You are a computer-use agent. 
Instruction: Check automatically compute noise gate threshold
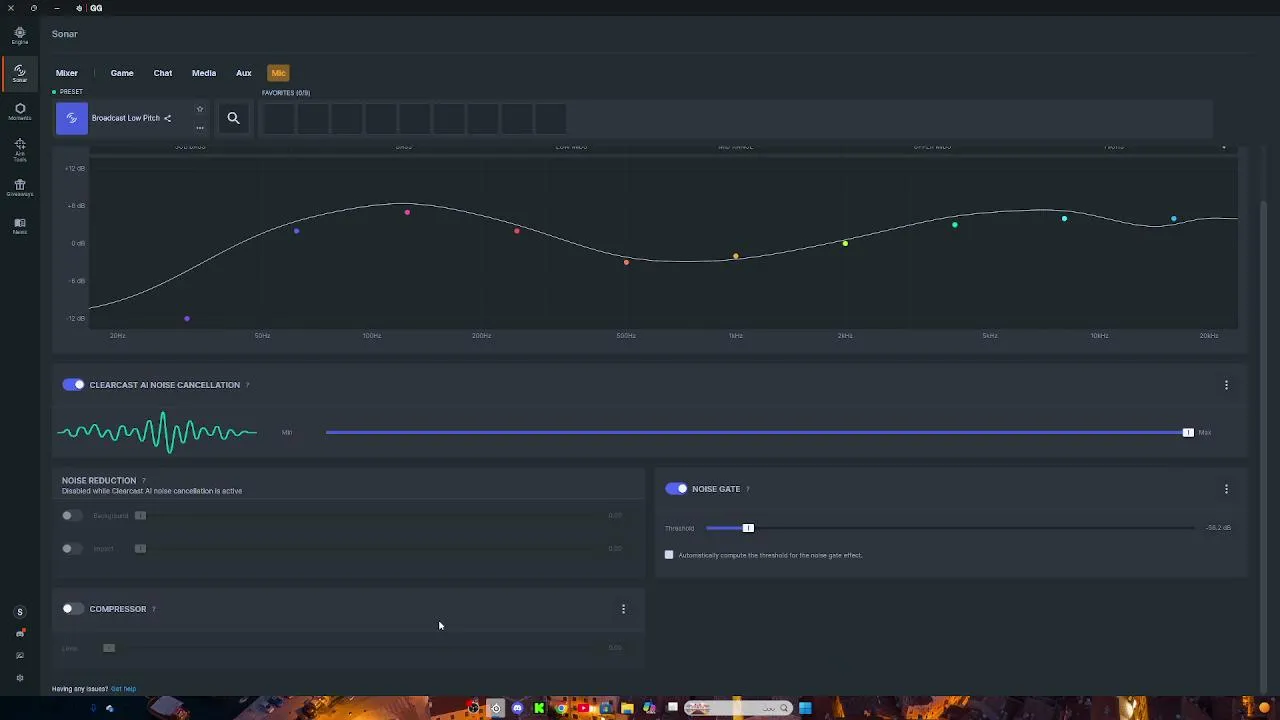[x=669, y=555]
